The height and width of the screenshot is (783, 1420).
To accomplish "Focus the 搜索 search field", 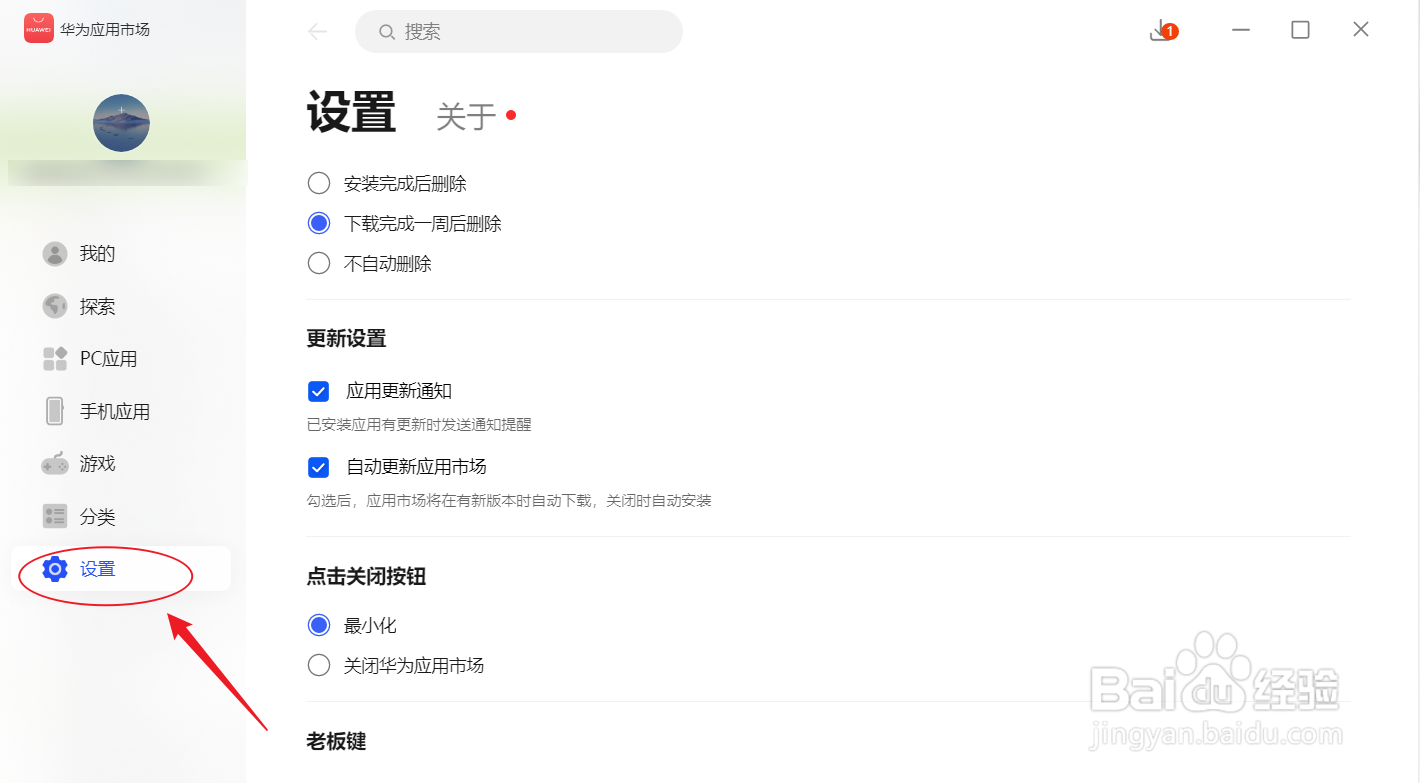I will (519, 32).
